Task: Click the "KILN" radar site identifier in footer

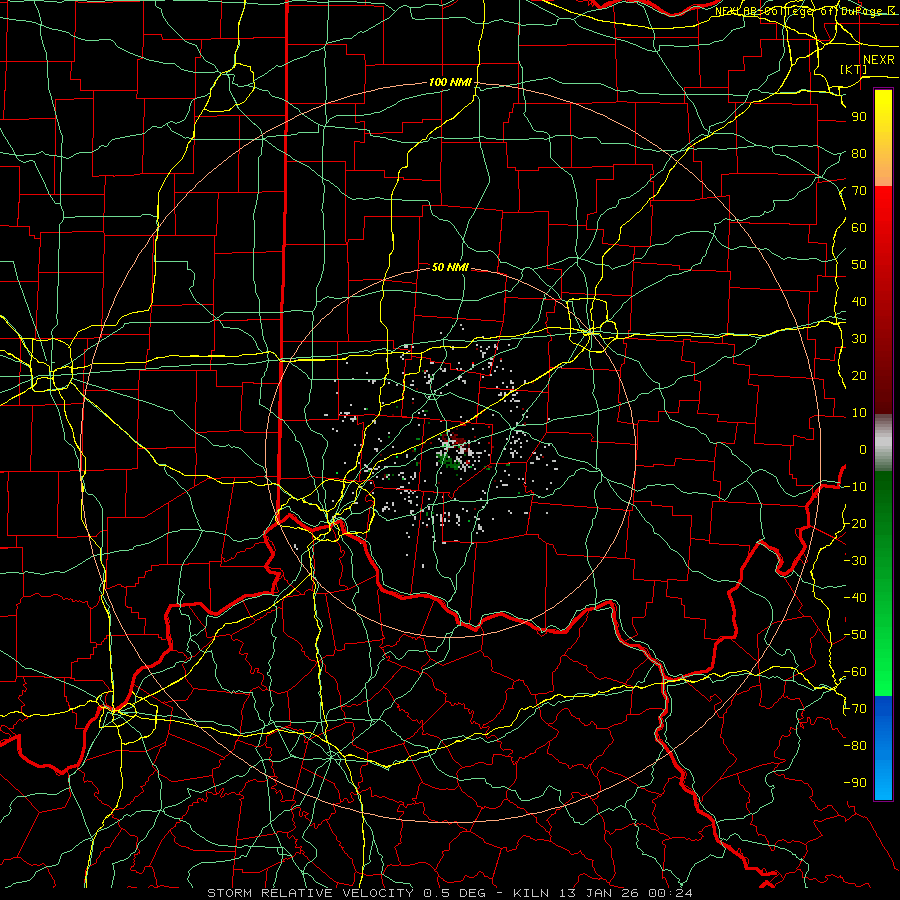Action: tap(531, 893)
